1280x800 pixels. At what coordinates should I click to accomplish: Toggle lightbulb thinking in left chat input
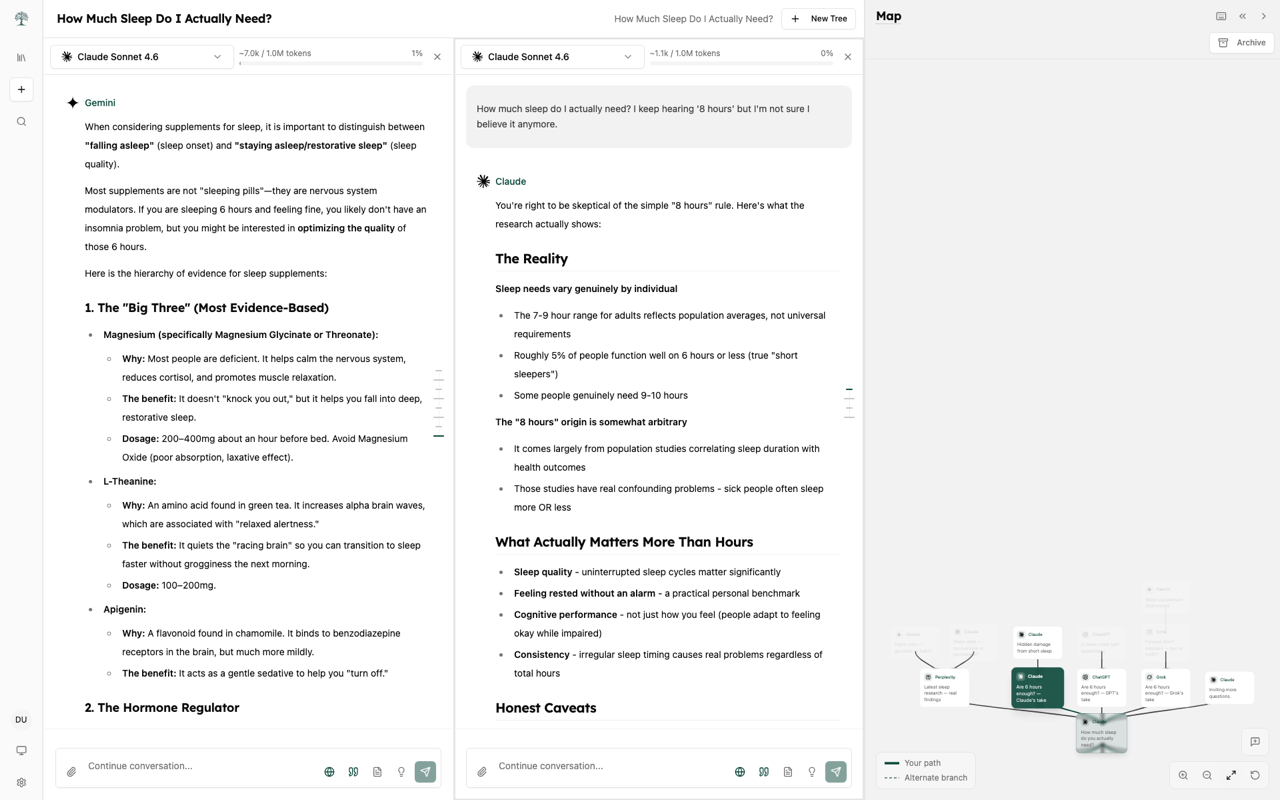401,772
